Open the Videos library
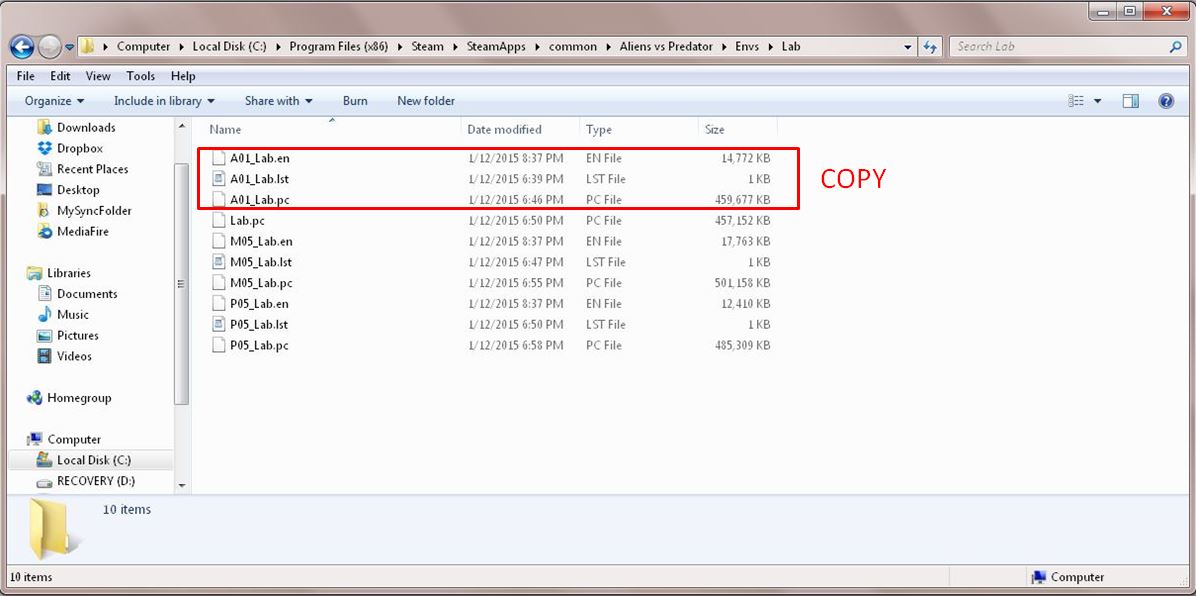This screenshot has width=1196, height=596. click(74, 356)
